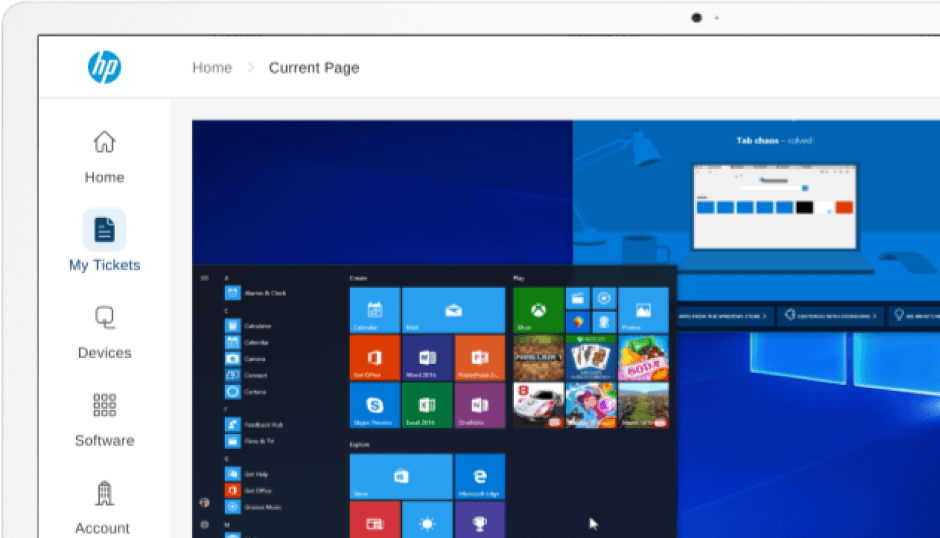Click the Explore group heading
The width and height of the screenshot is (940, 538).
tap(359, 444)
